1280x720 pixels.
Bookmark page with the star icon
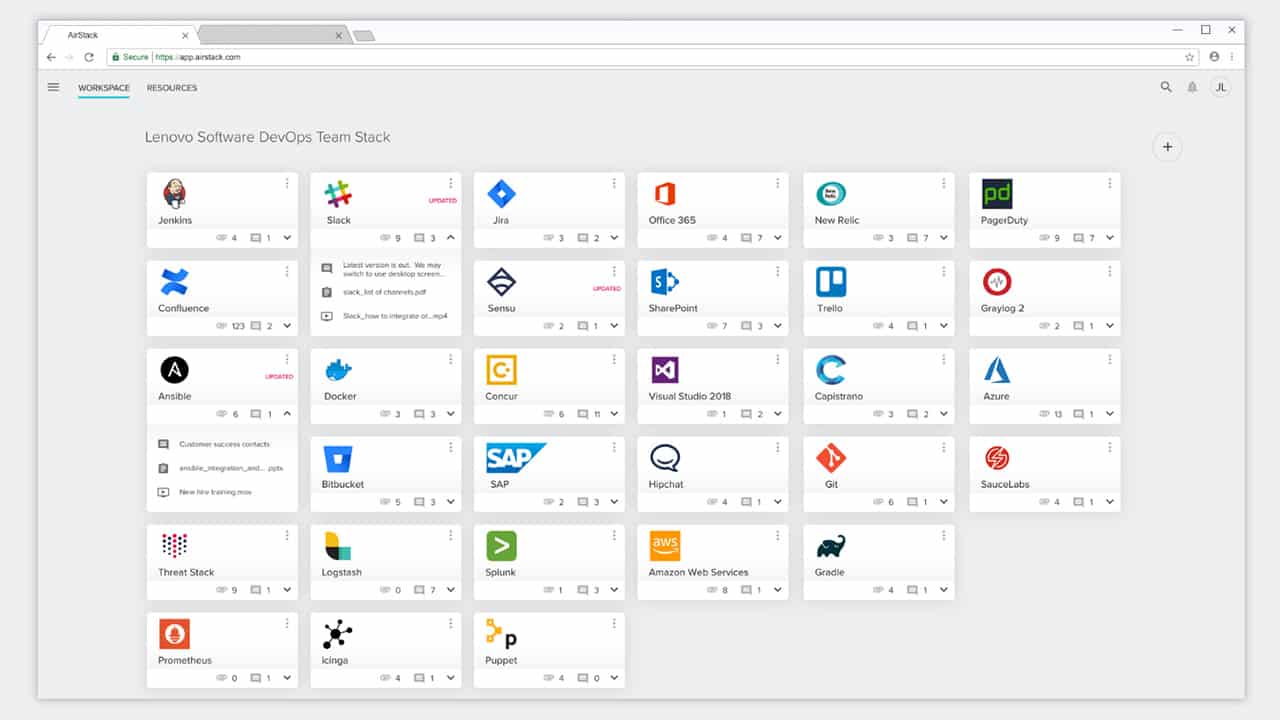point(1189,57)
